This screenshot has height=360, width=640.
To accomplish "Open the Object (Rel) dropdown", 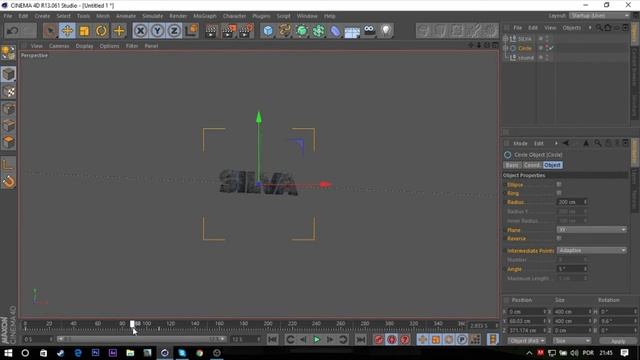I will (527, 341).
